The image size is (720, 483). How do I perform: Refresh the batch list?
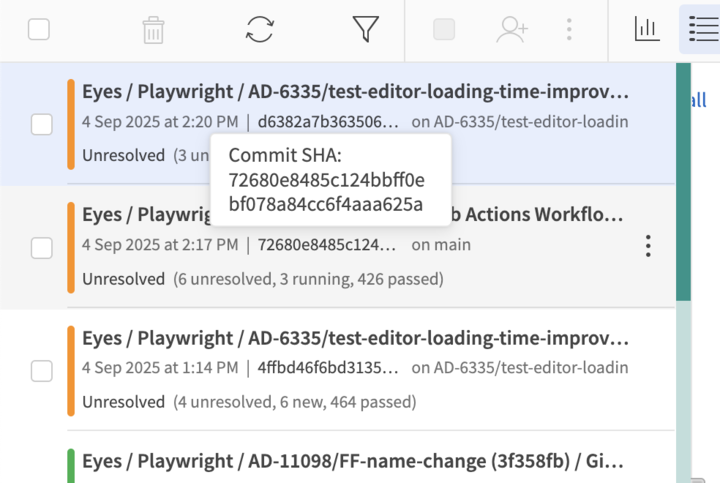(x=260, y=30)
